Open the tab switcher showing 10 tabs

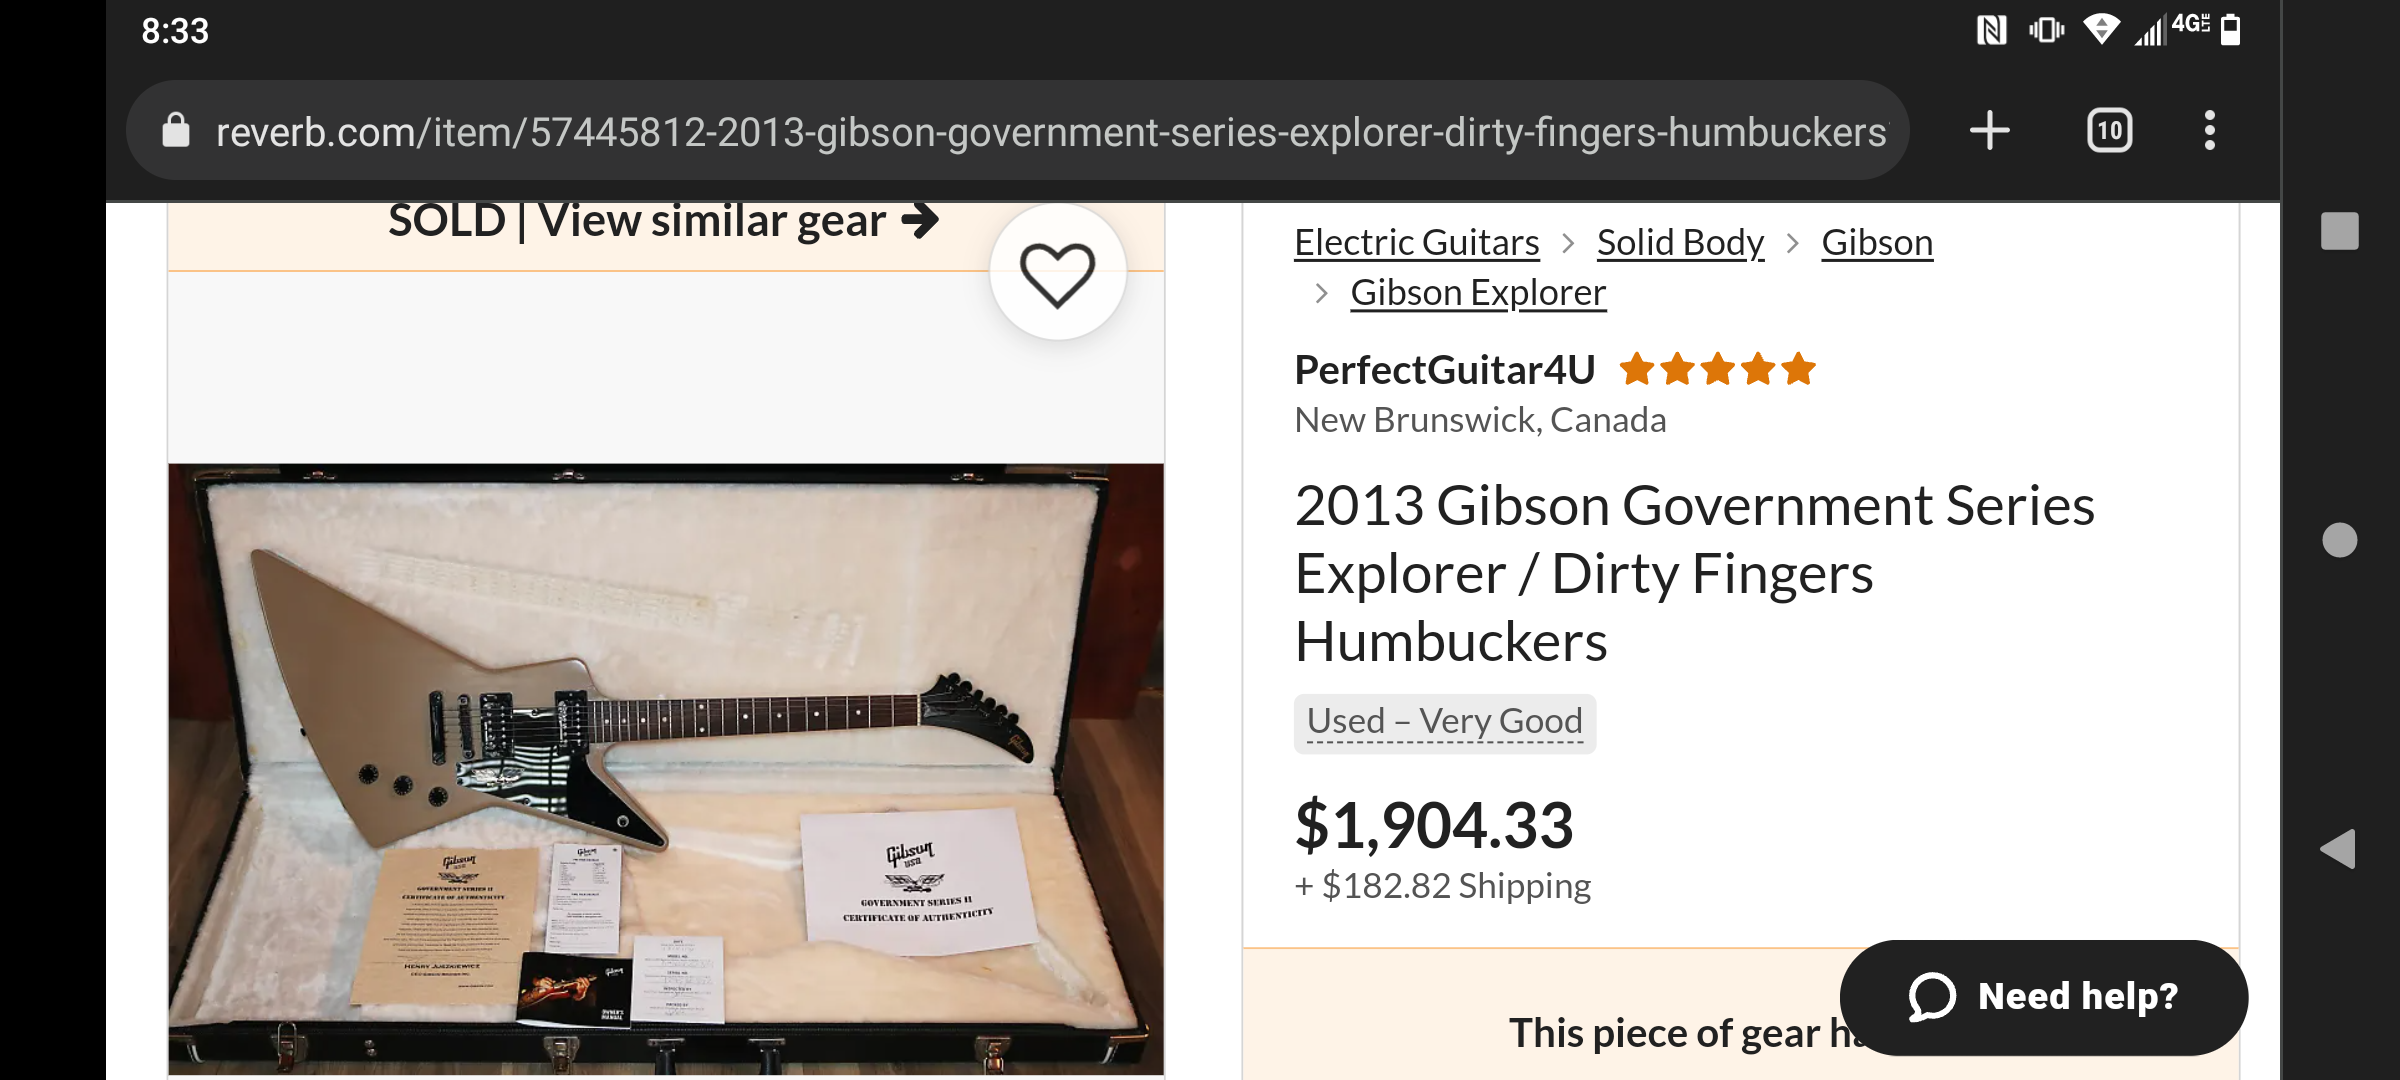click(x=2109, y=131)
